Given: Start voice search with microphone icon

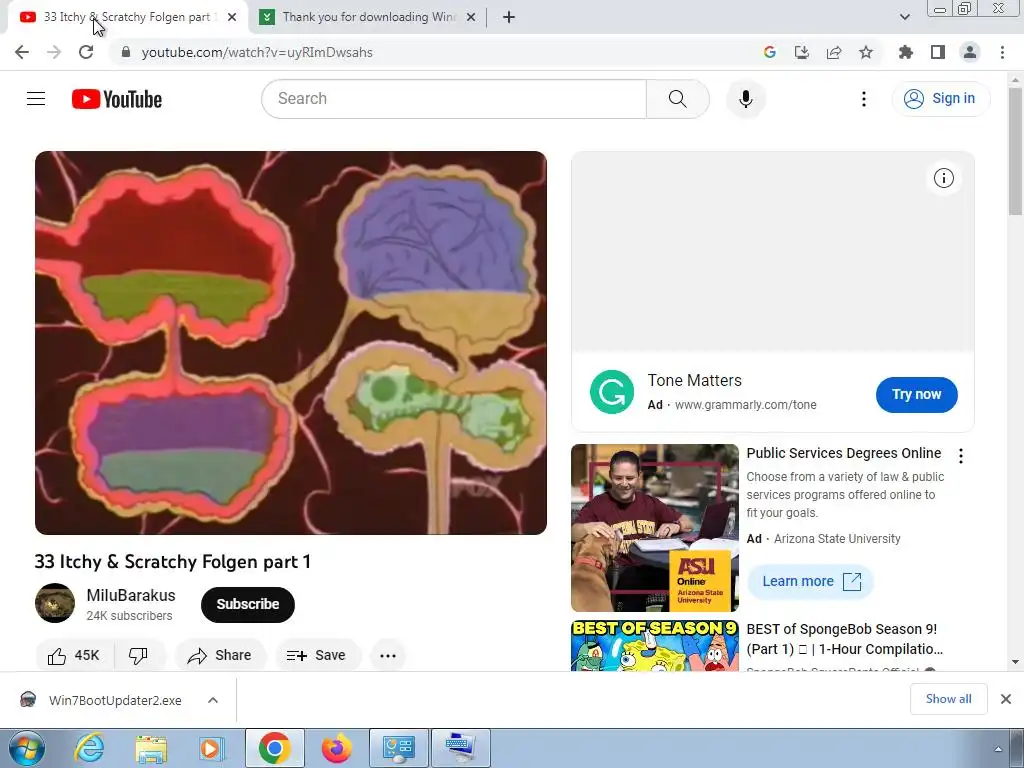Looking at the screenshot, I should 746,99.
